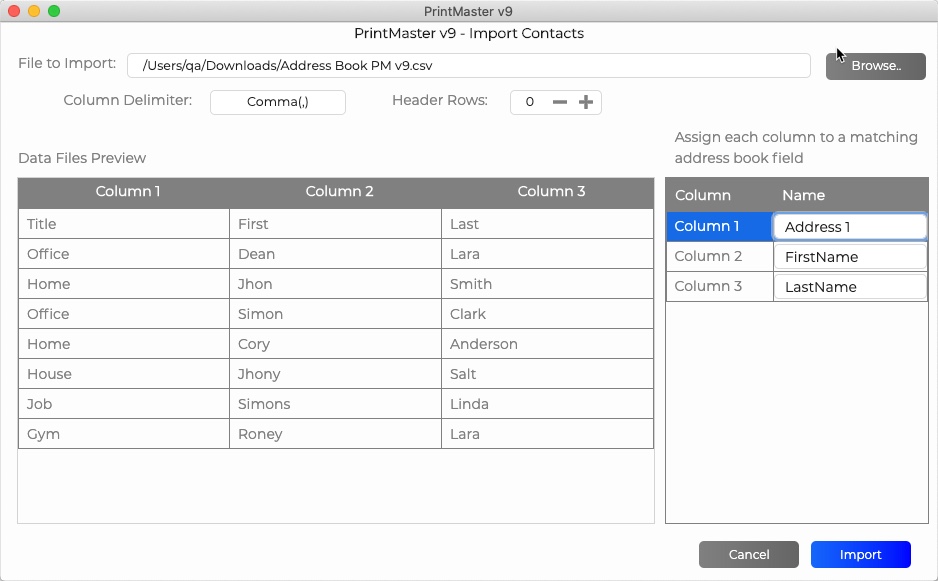Select the Anderson cell in preview
The image size is (938, 581).
click(547, 344)
